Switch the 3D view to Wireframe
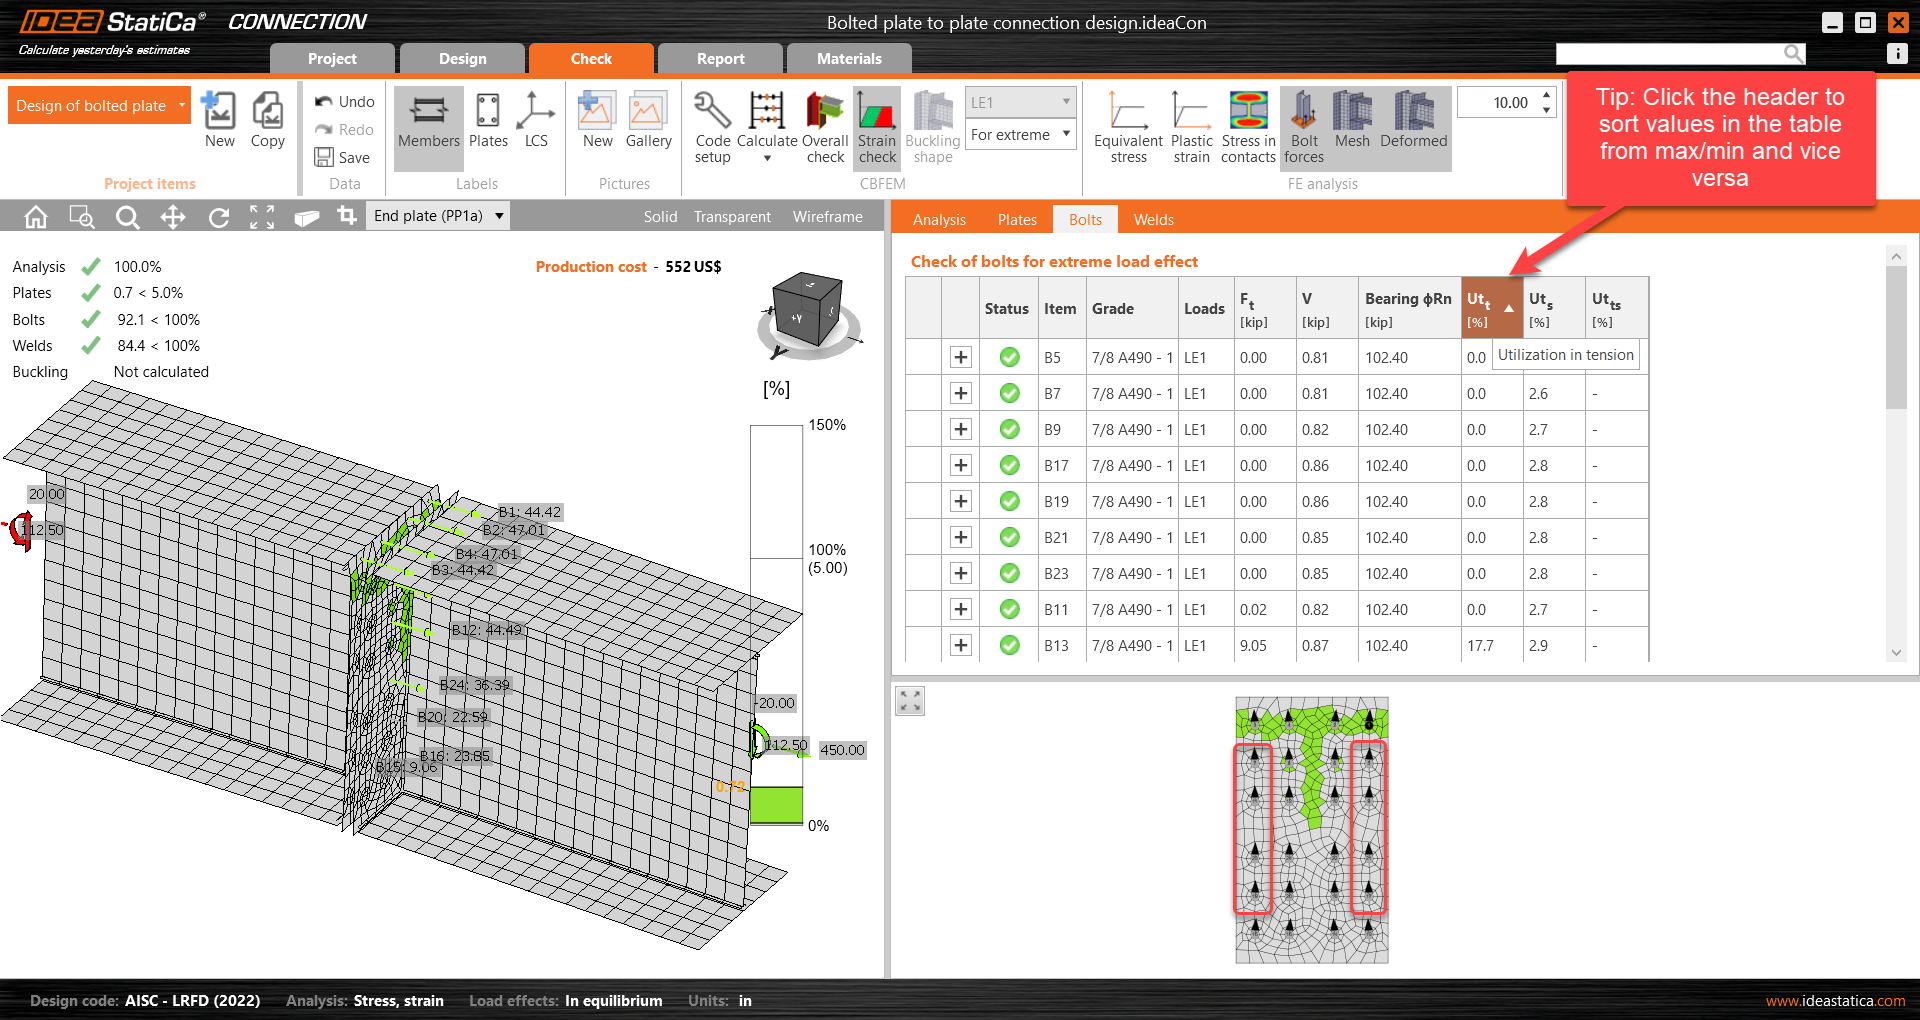This screenshot has height=1020, width=1920. [827, 216]
